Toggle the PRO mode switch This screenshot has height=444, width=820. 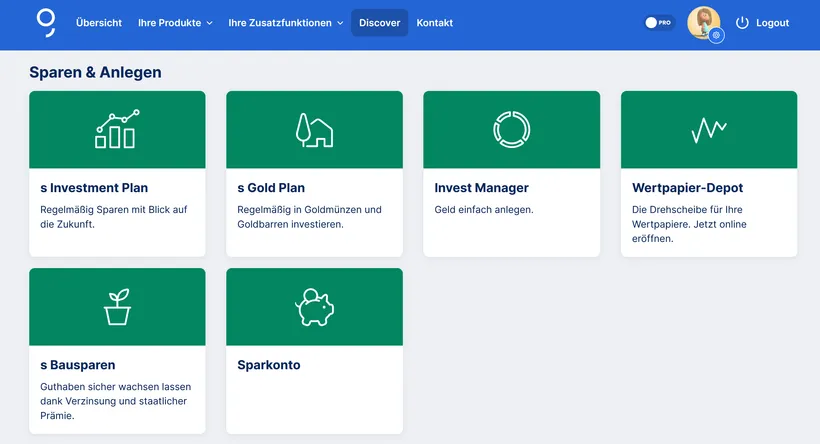pos(658,22)
